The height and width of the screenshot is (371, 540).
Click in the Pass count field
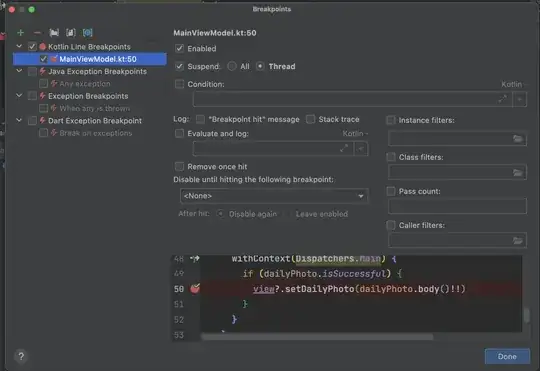tap(457, 206)
